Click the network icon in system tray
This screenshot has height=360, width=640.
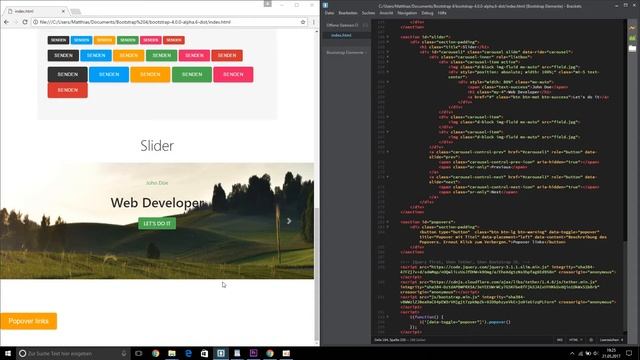(x=580, y=353)
